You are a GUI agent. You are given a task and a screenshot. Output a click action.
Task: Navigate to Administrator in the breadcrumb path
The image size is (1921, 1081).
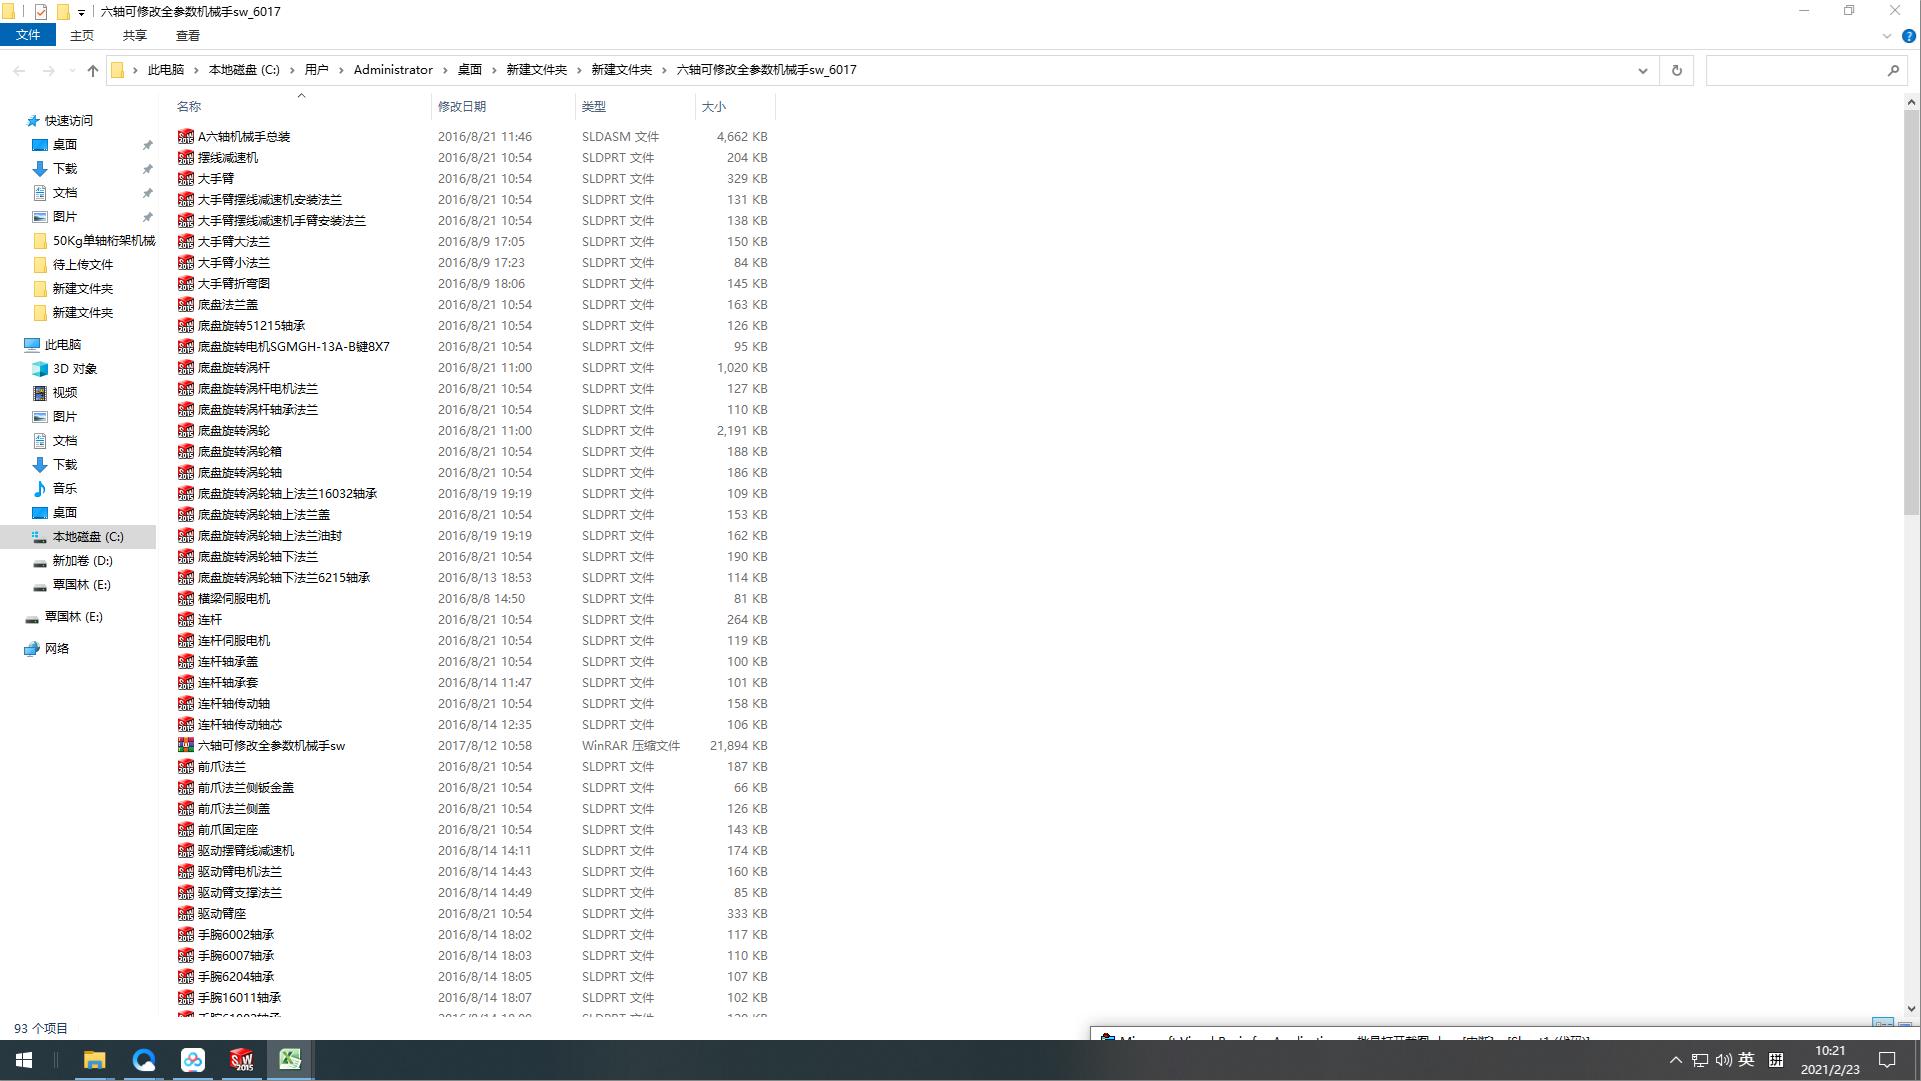(393, 70)
